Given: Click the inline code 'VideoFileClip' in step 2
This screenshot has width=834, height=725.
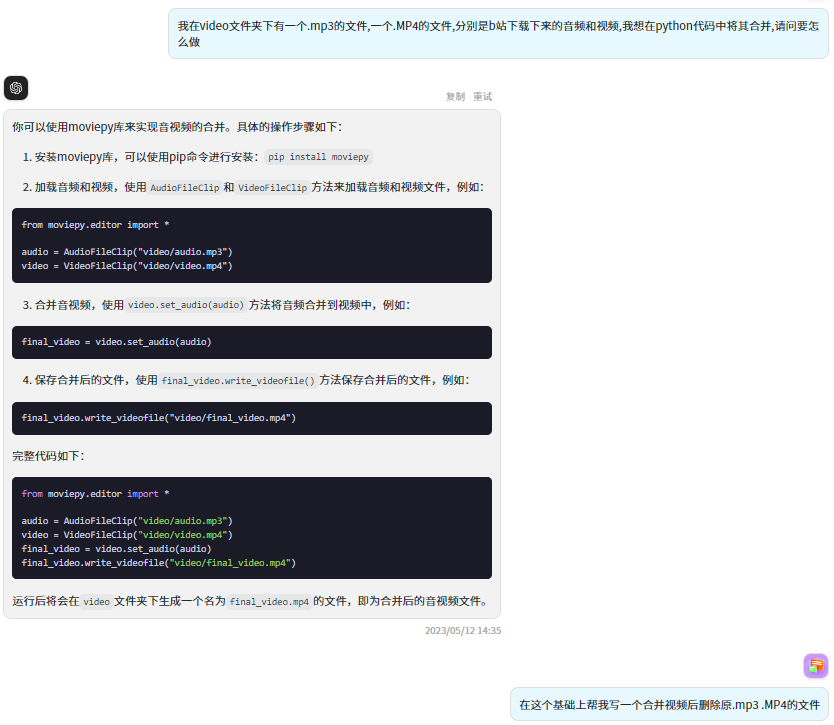Looking at the screenshot, I should point(272,187).
